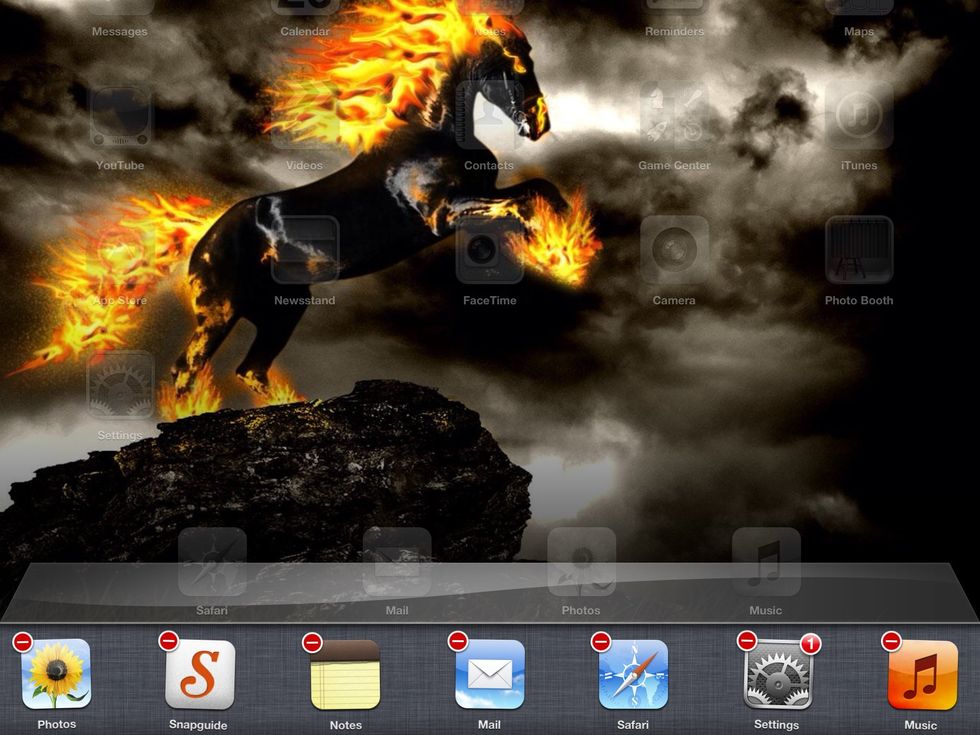Screen dimensions: 980x735
Task: Tap the red minus badge on Settings
Action: tap(746, 641)
